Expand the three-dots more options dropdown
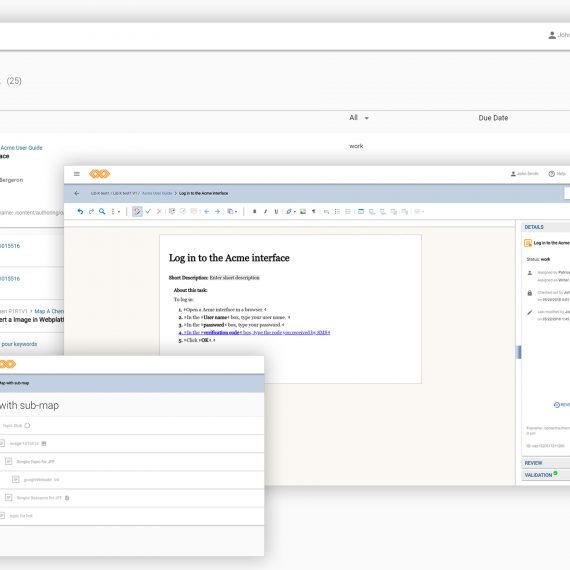The image size is (570, 570). point(115,212)
